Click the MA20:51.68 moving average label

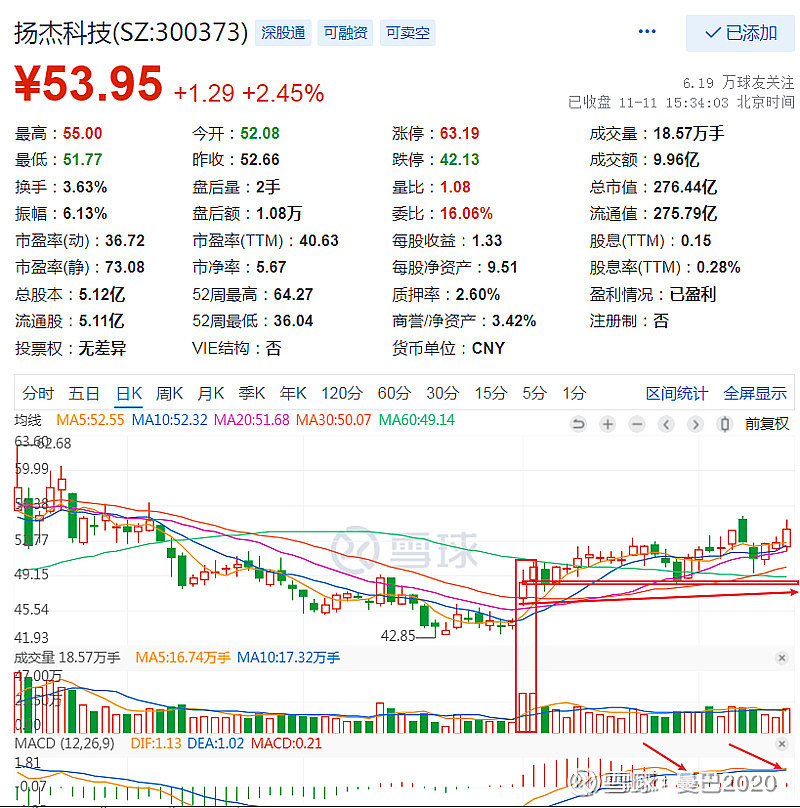[x=252, y=420]
